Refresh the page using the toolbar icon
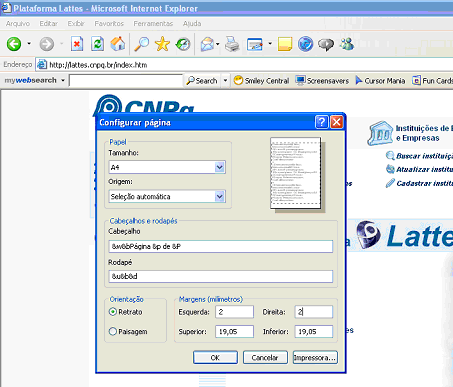This screenshot has width=453, height=387. pyautogui.click(x=97, y=44)
